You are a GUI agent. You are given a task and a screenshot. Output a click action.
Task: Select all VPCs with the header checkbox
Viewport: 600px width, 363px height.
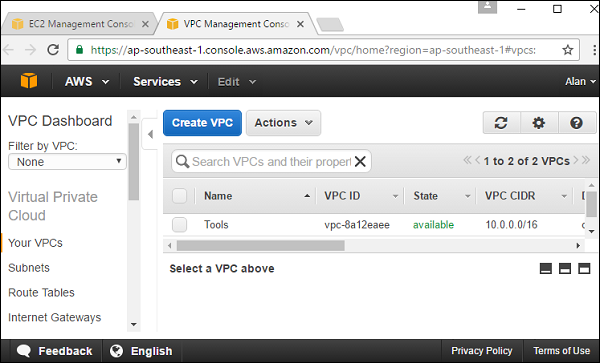(x=179, y=196)
